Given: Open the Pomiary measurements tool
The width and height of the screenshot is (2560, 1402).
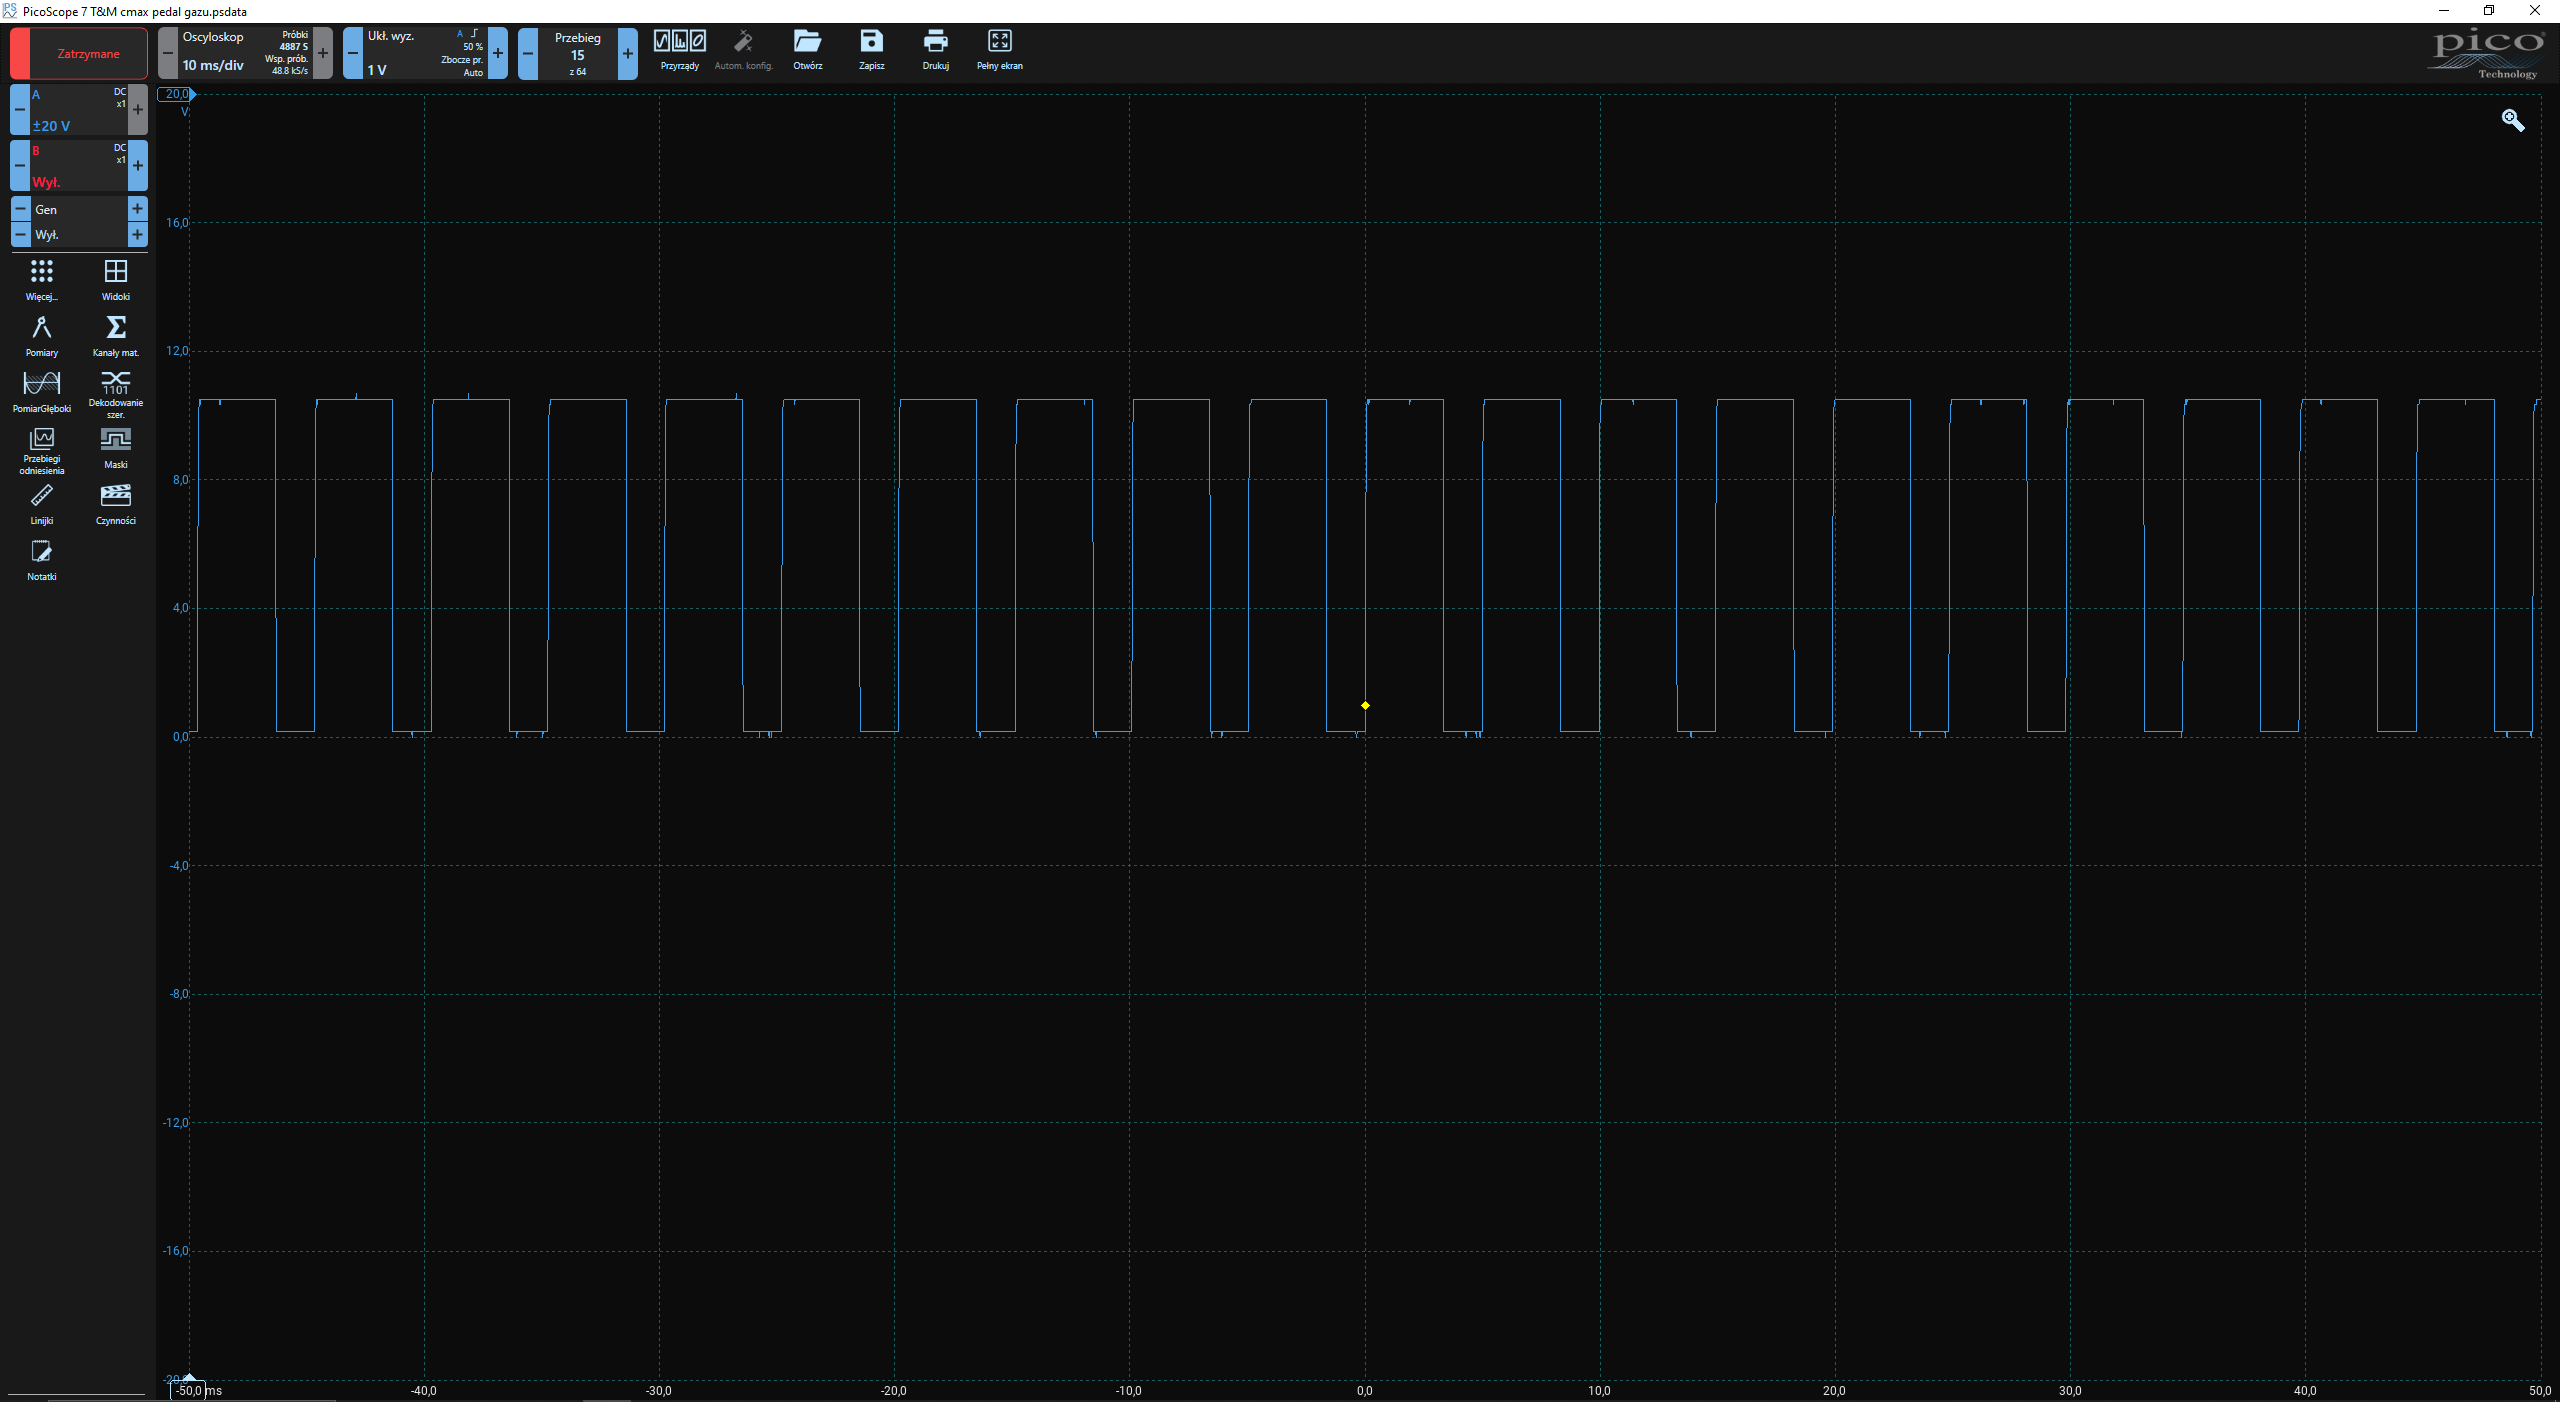Looking at the screenshot, I should pyautogui.click(x=42, y=336).
